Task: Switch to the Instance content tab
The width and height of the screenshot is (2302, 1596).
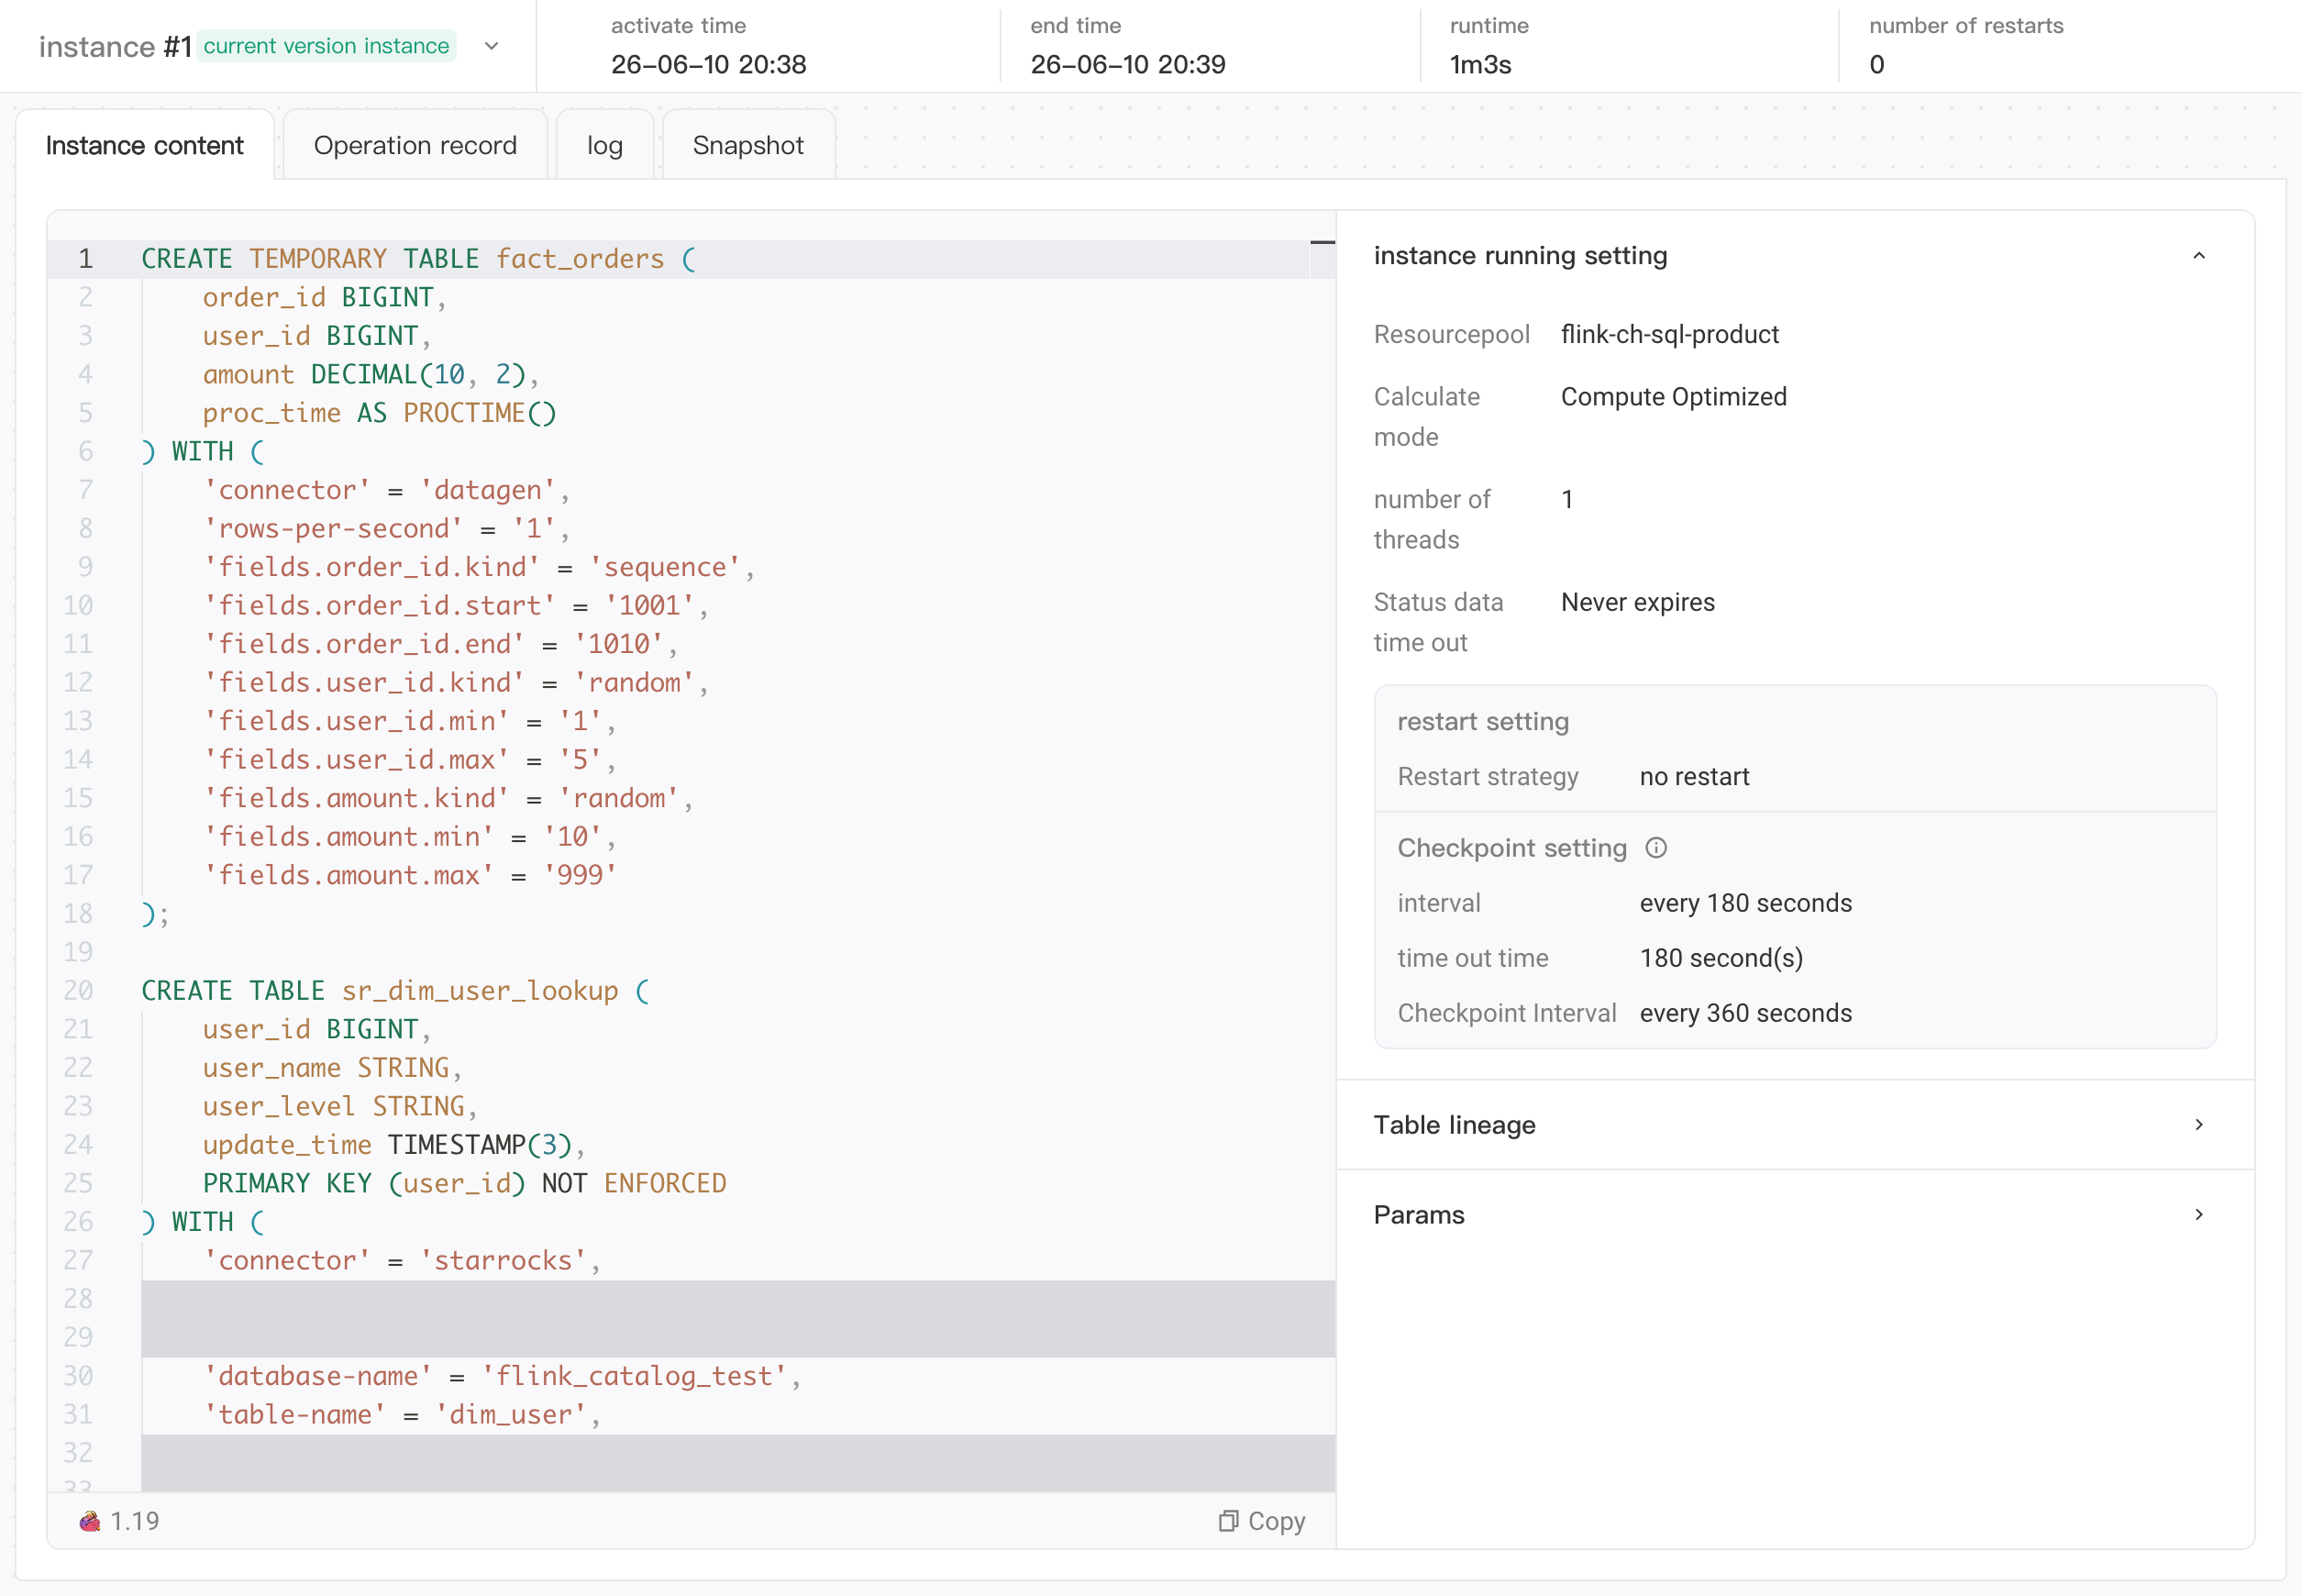Action: [145, 146]
